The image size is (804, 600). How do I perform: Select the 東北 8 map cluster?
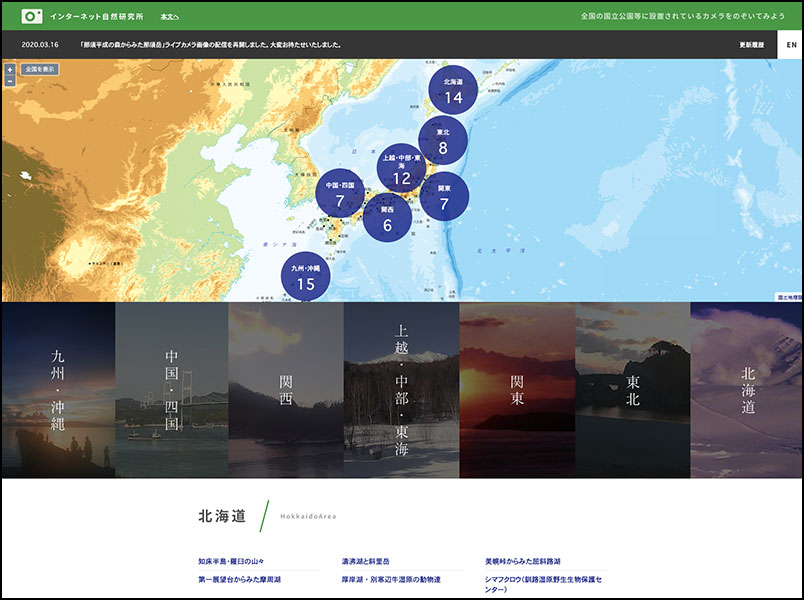(443, 142)
